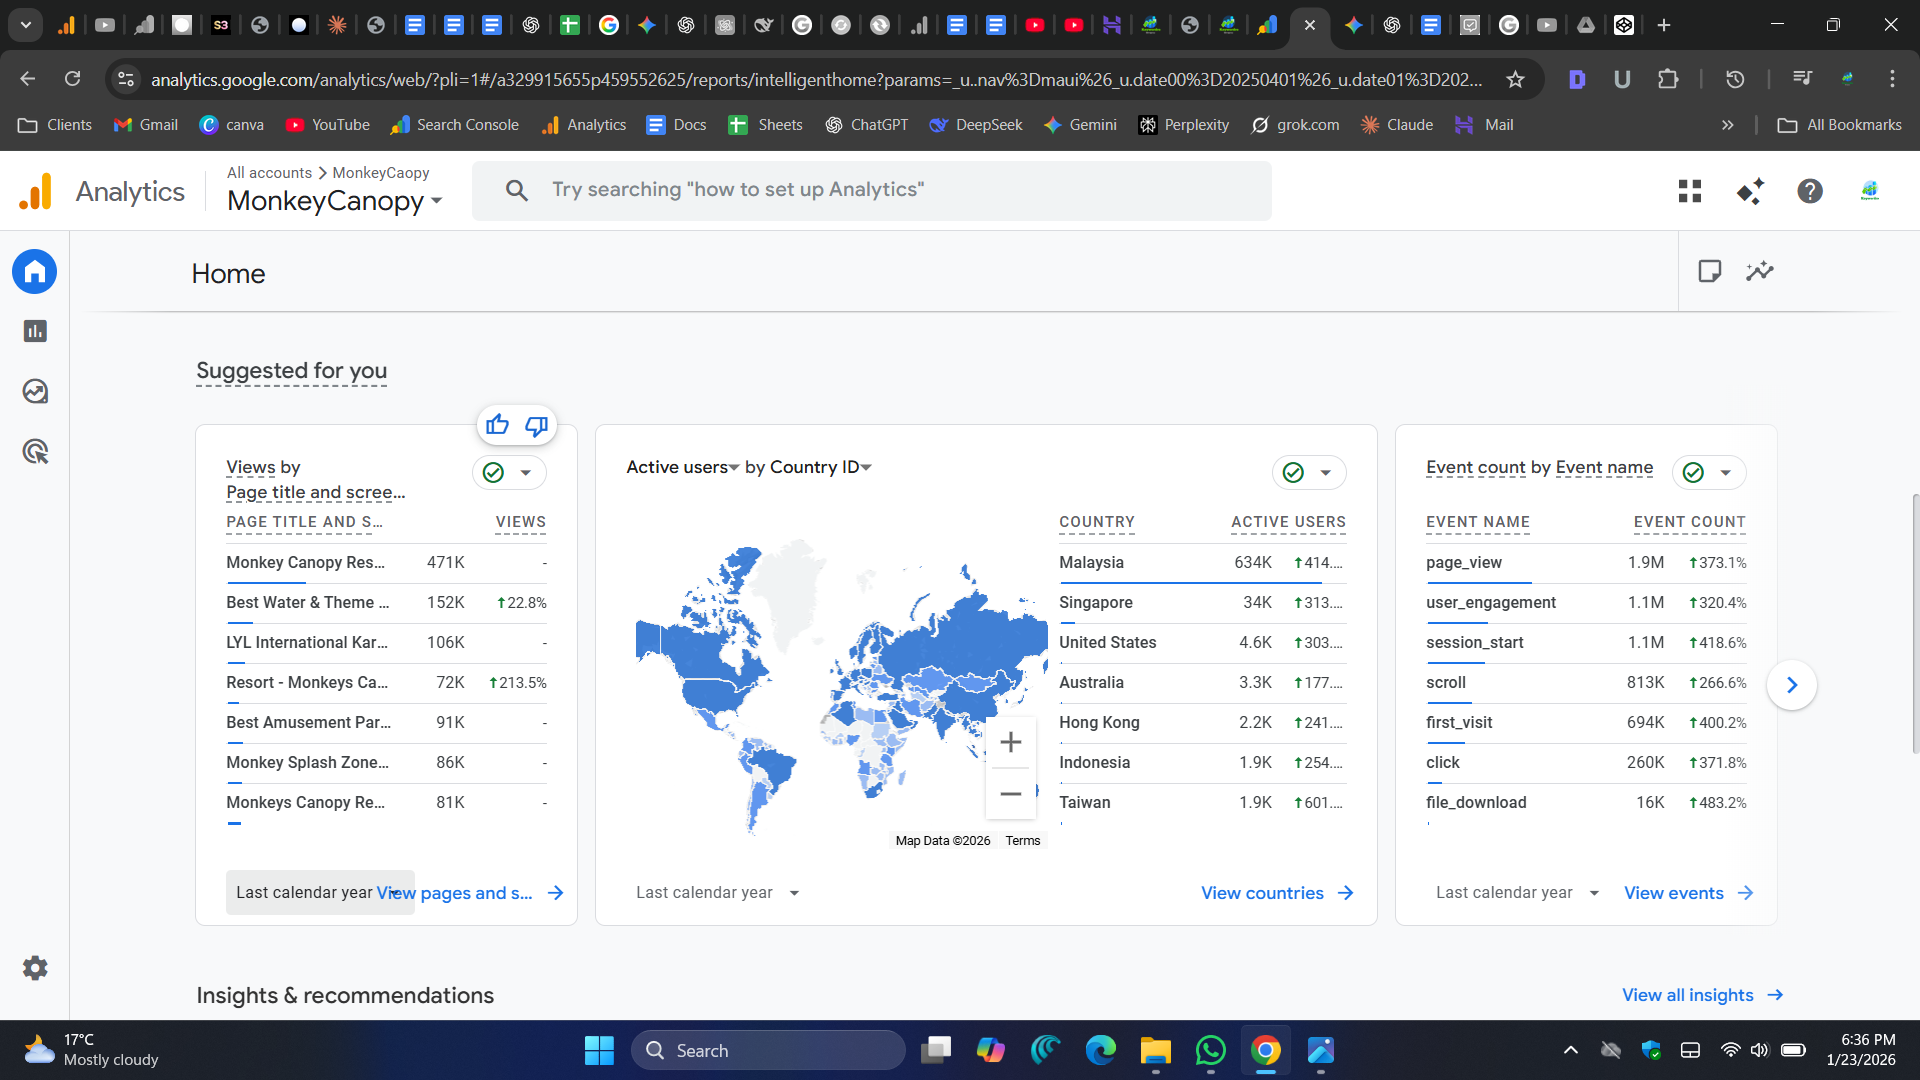The height and width of the screenshot is (1080, 1920).
Task: Open Chrome's three-dot browser menu
Action: (1893, 79)
